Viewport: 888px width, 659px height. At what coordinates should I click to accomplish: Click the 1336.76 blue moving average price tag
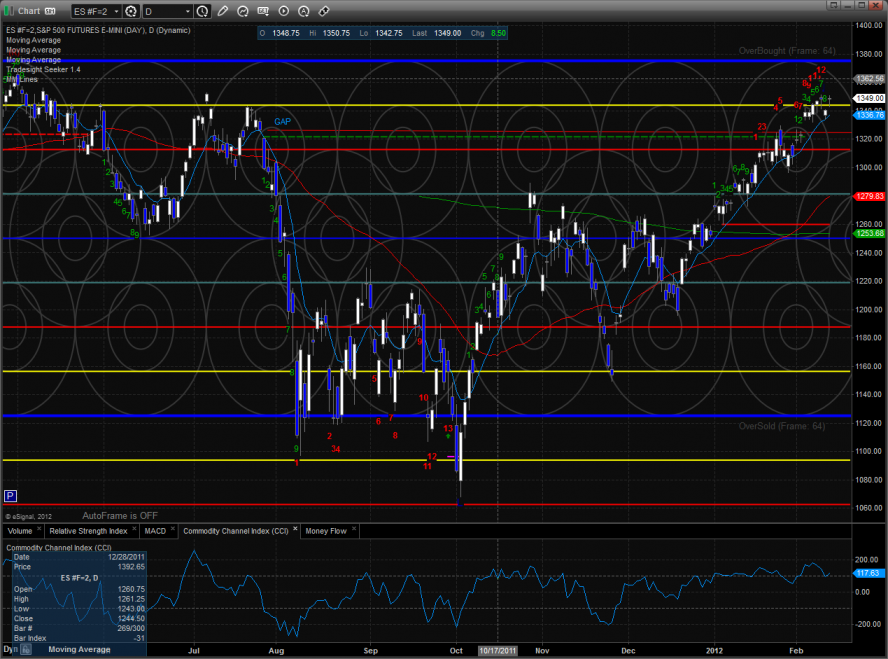pyautogui.click(x=869, y=115)
